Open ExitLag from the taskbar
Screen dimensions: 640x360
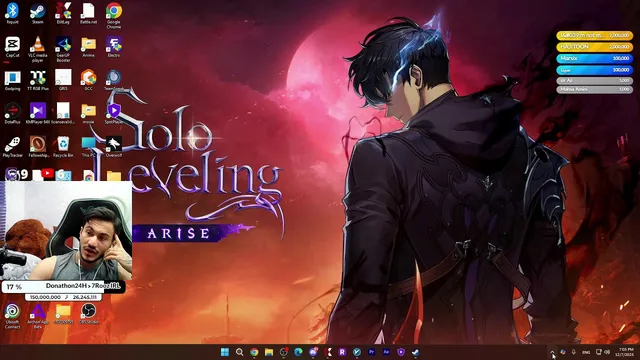(328, 352)
